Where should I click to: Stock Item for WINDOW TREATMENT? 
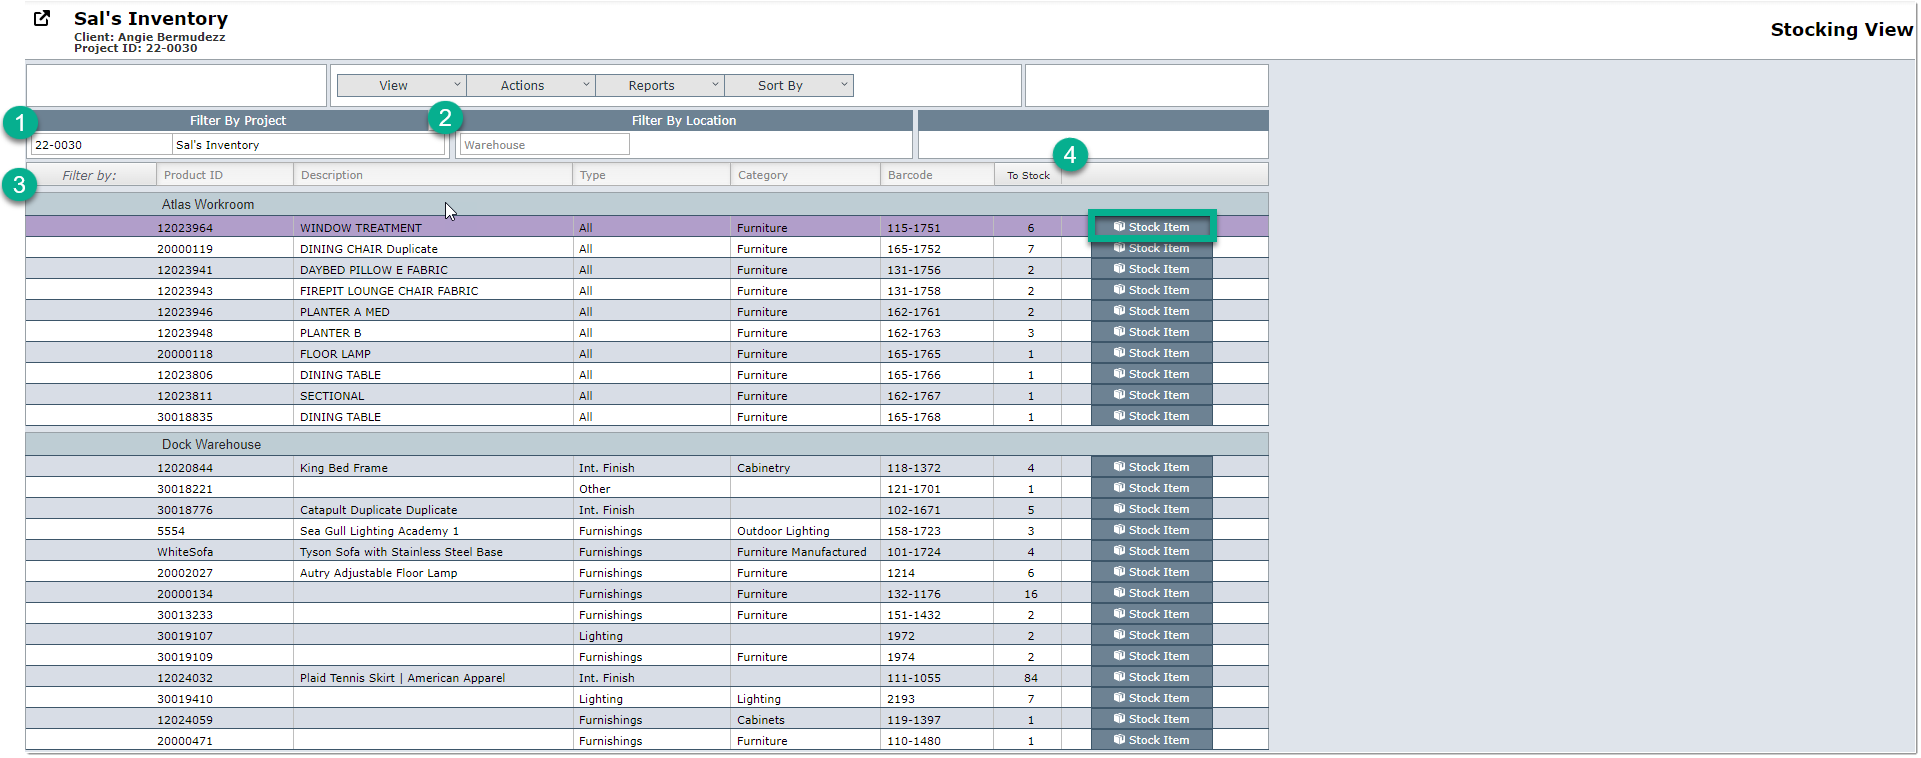click(x=1152, y=227)
